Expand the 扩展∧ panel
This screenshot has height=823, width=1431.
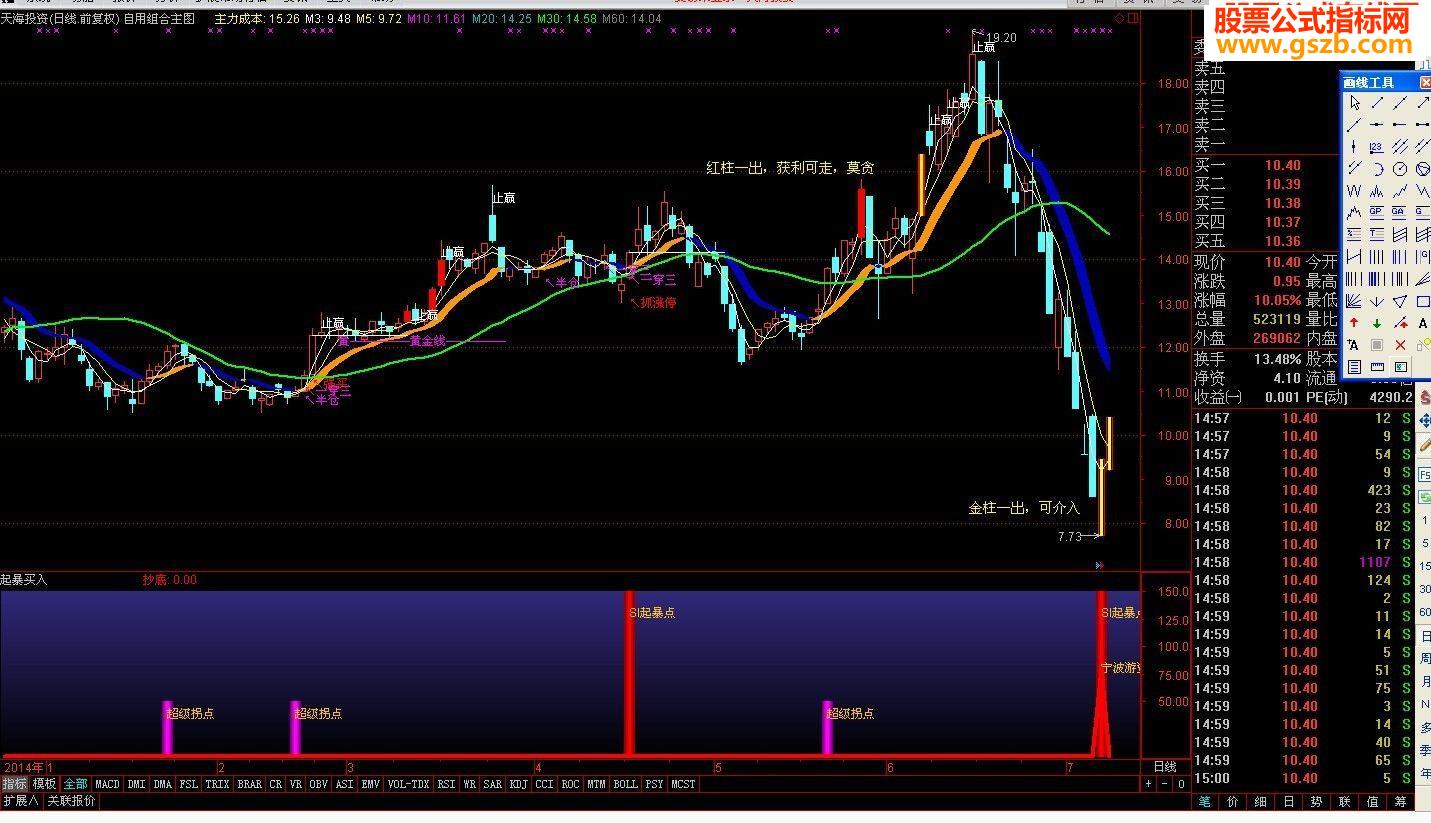click(20, 801)
